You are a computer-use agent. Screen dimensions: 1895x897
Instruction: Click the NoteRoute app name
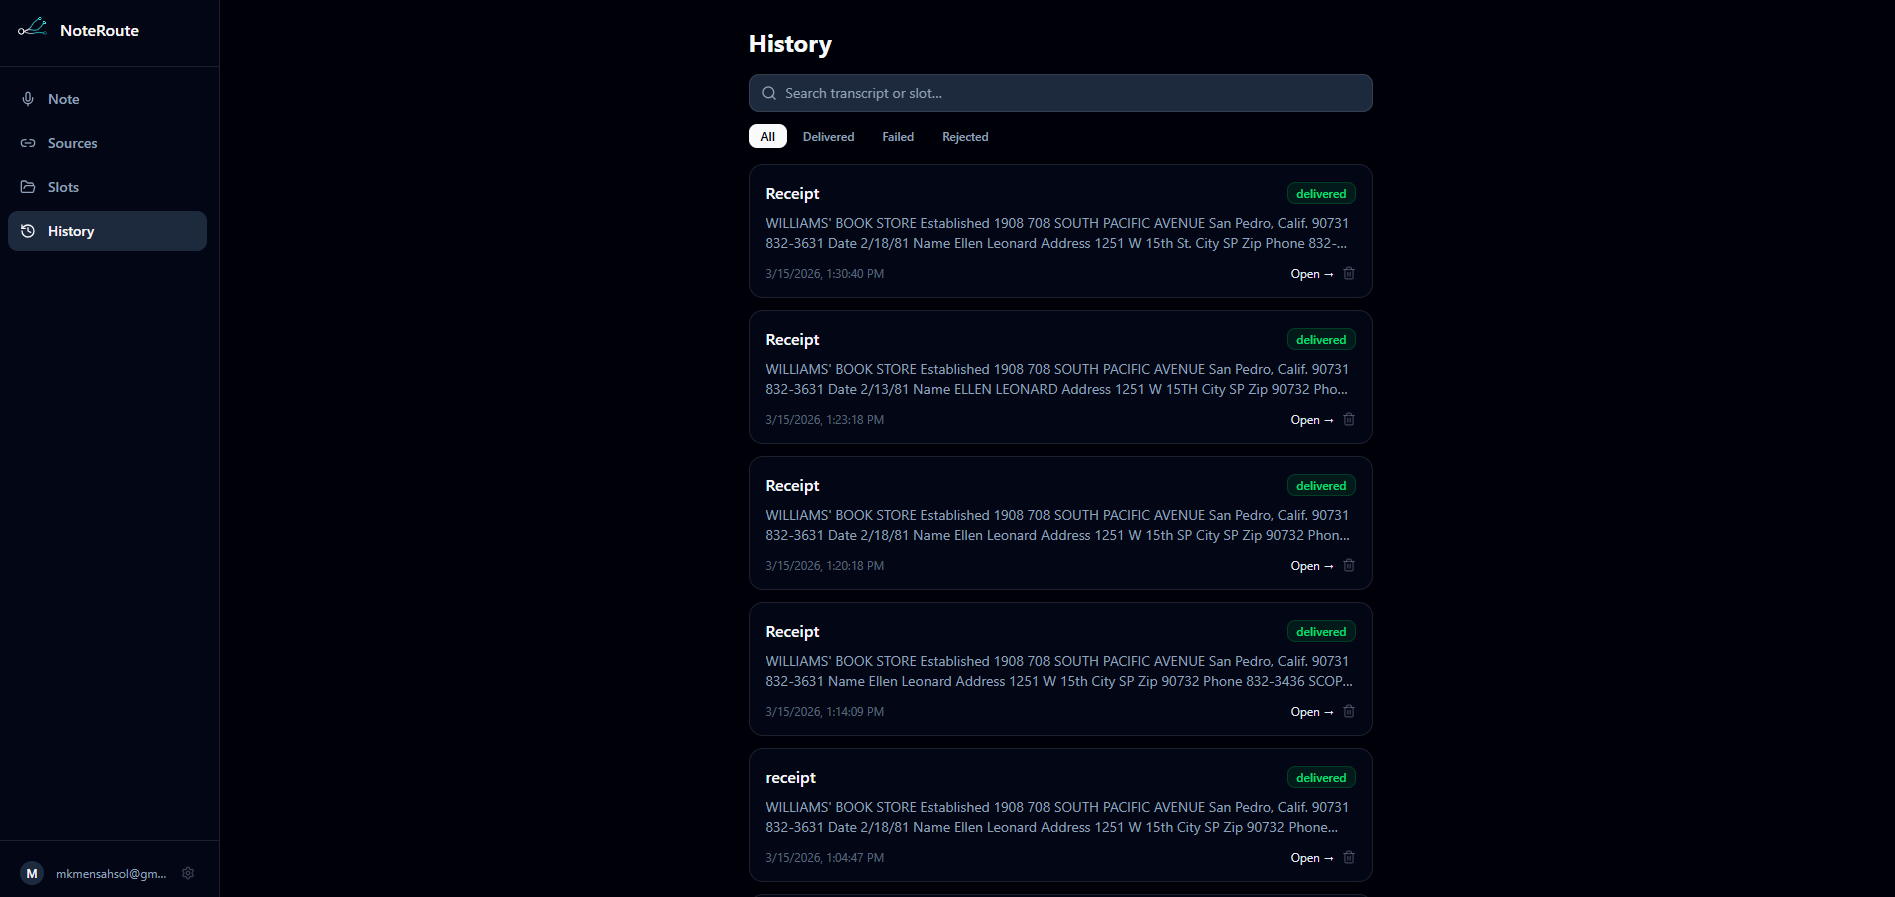99,30
